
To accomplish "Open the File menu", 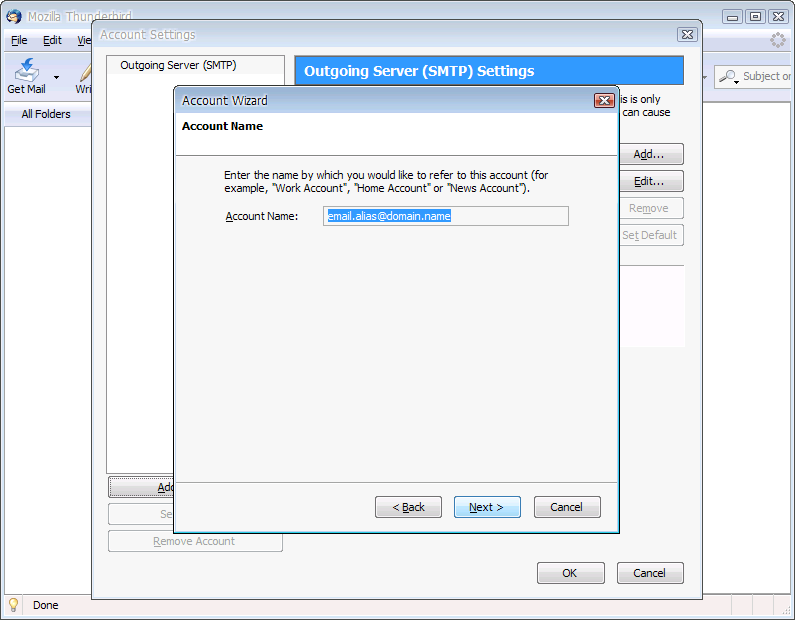I will [19, 41].
